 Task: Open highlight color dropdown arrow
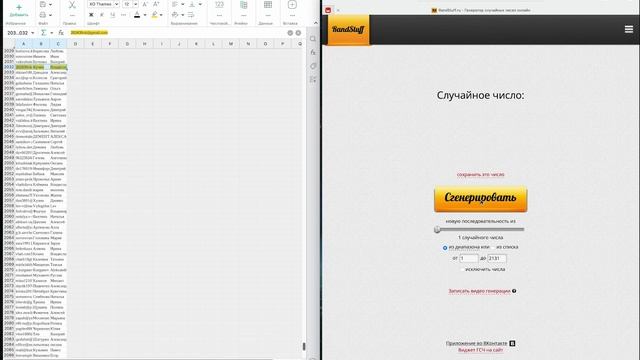coord(161,16)
